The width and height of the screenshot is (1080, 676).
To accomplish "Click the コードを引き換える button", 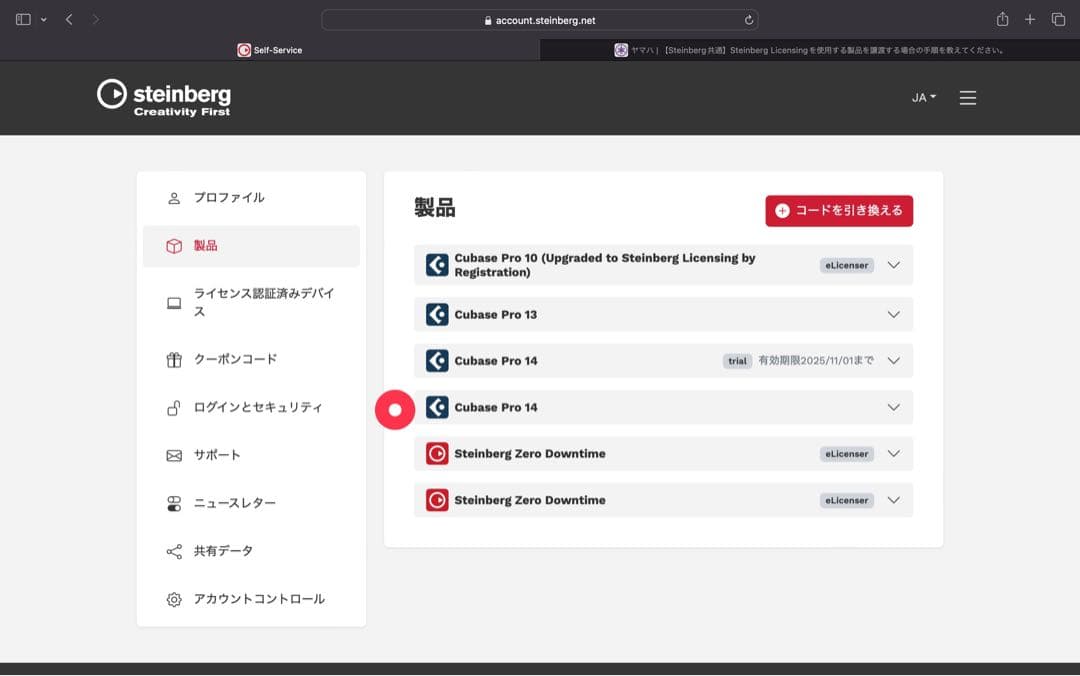I will click(x=838, y=211).
